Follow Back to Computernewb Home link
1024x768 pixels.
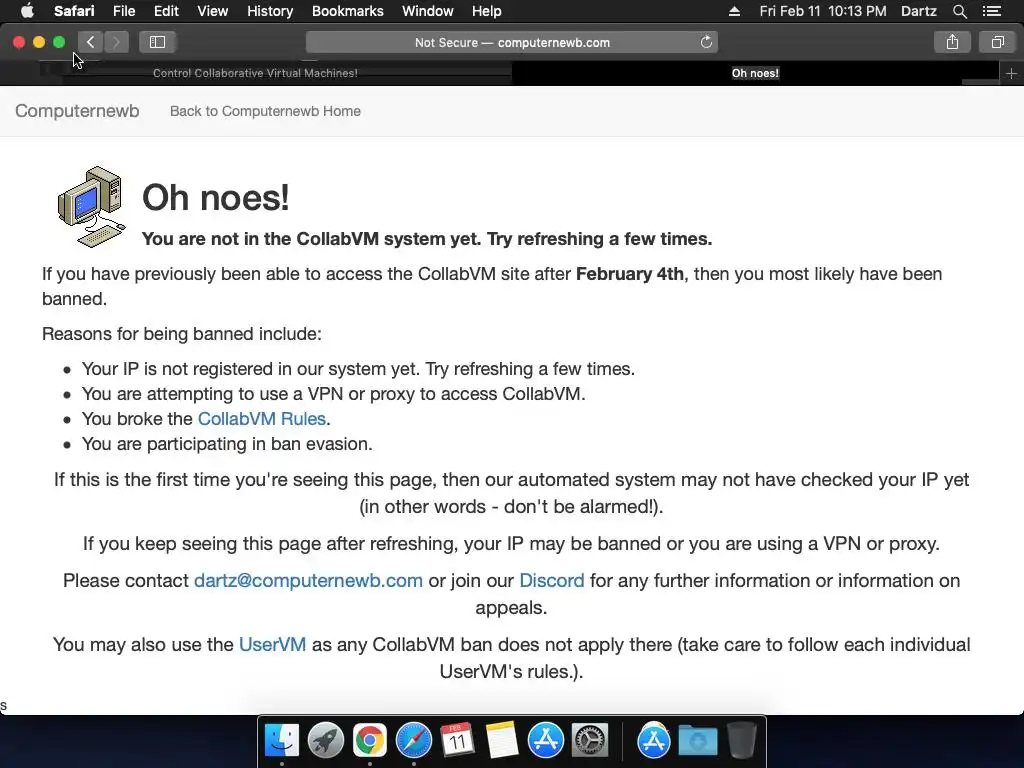point(265,111)
